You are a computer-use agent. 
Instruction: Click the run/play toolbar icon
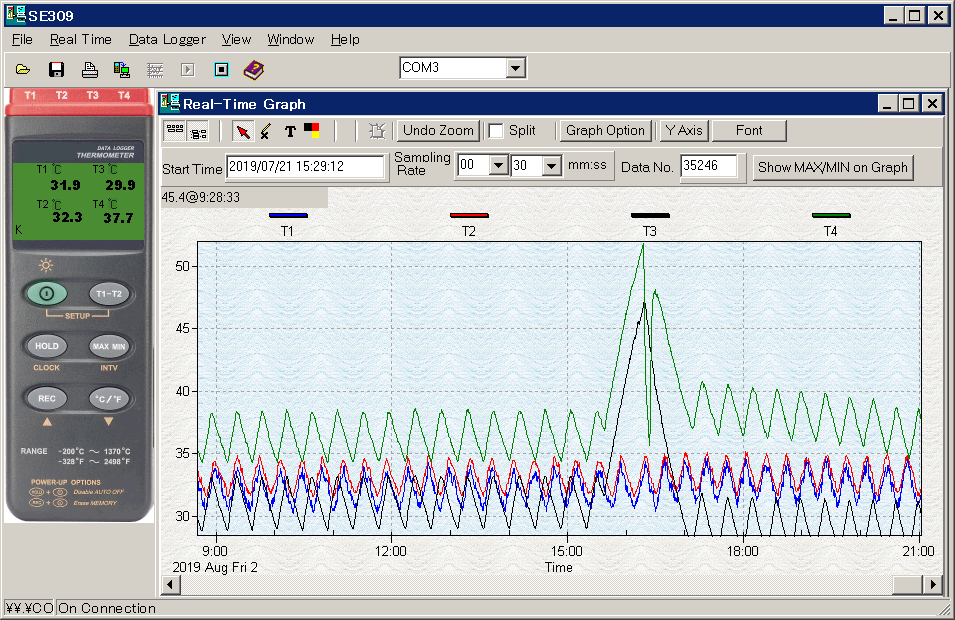click(188, 70)
